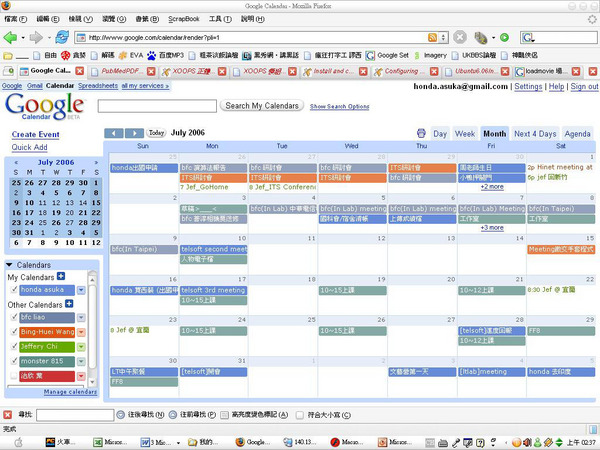Click the browser Back arrow button

[10, 38]
